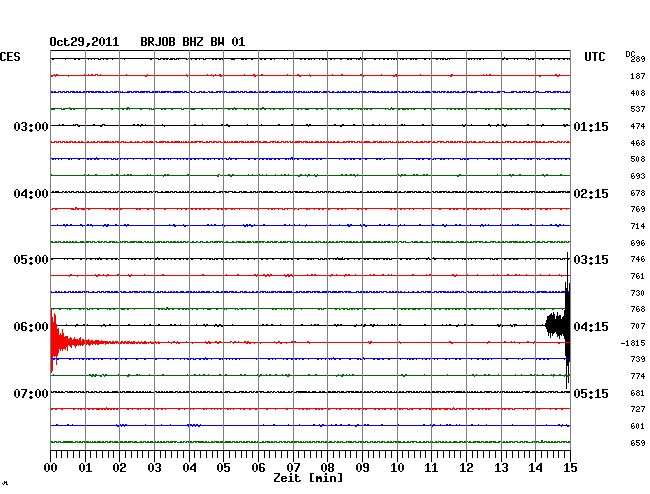Click the 00 minute axis label
Image resolution: width=650 pixels, height=494 pixels.
point(50,468)
